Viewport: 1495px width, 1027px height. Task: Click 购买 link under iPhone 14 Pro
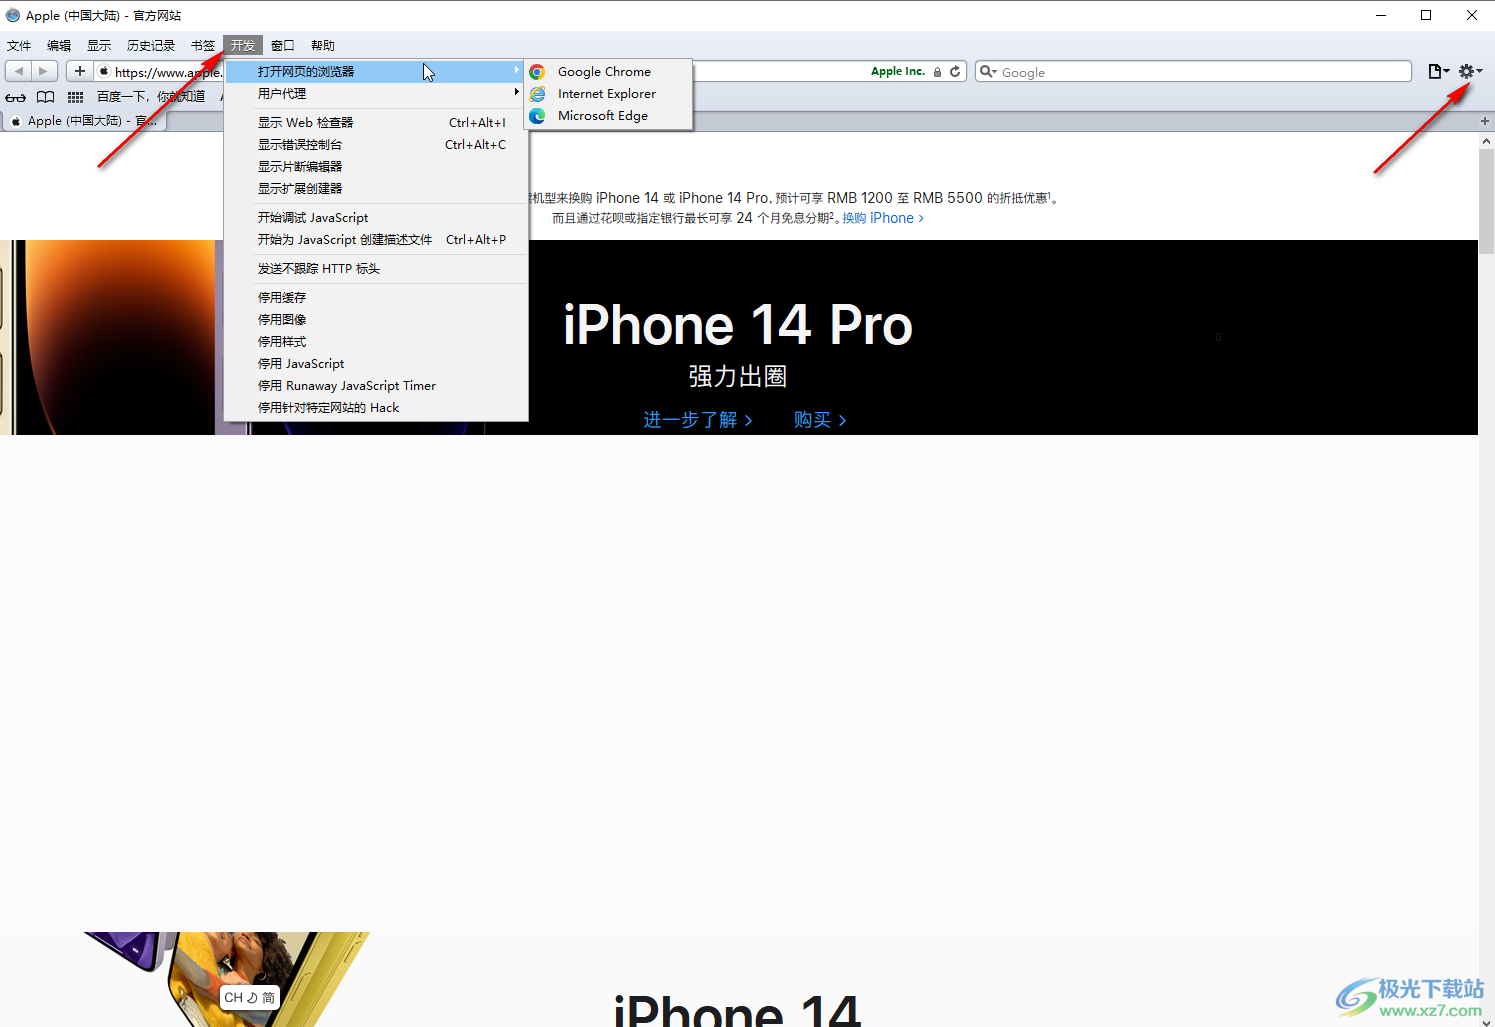tap(820, 420)
